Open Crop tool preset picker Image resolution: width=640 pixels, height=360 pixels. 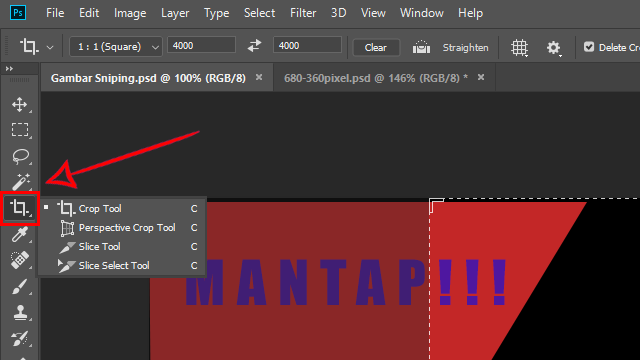tap(50, 47)
